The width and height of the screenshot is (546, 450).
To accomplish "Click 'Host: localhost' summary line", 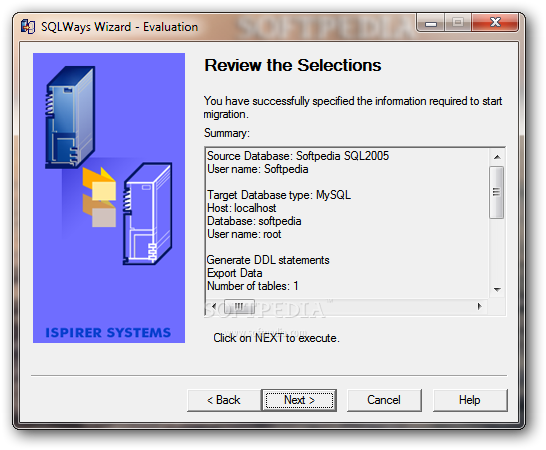I will coord(241,208).
